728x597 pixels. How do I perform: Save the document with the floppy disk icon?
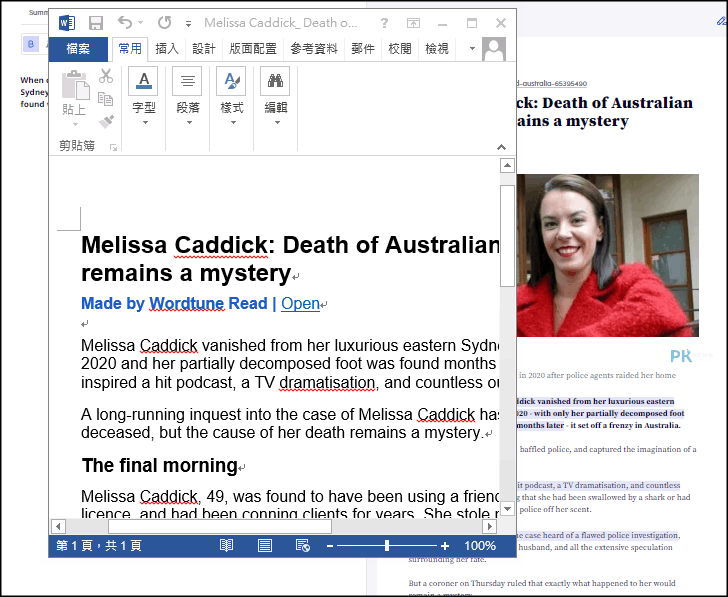click(96, 23)
